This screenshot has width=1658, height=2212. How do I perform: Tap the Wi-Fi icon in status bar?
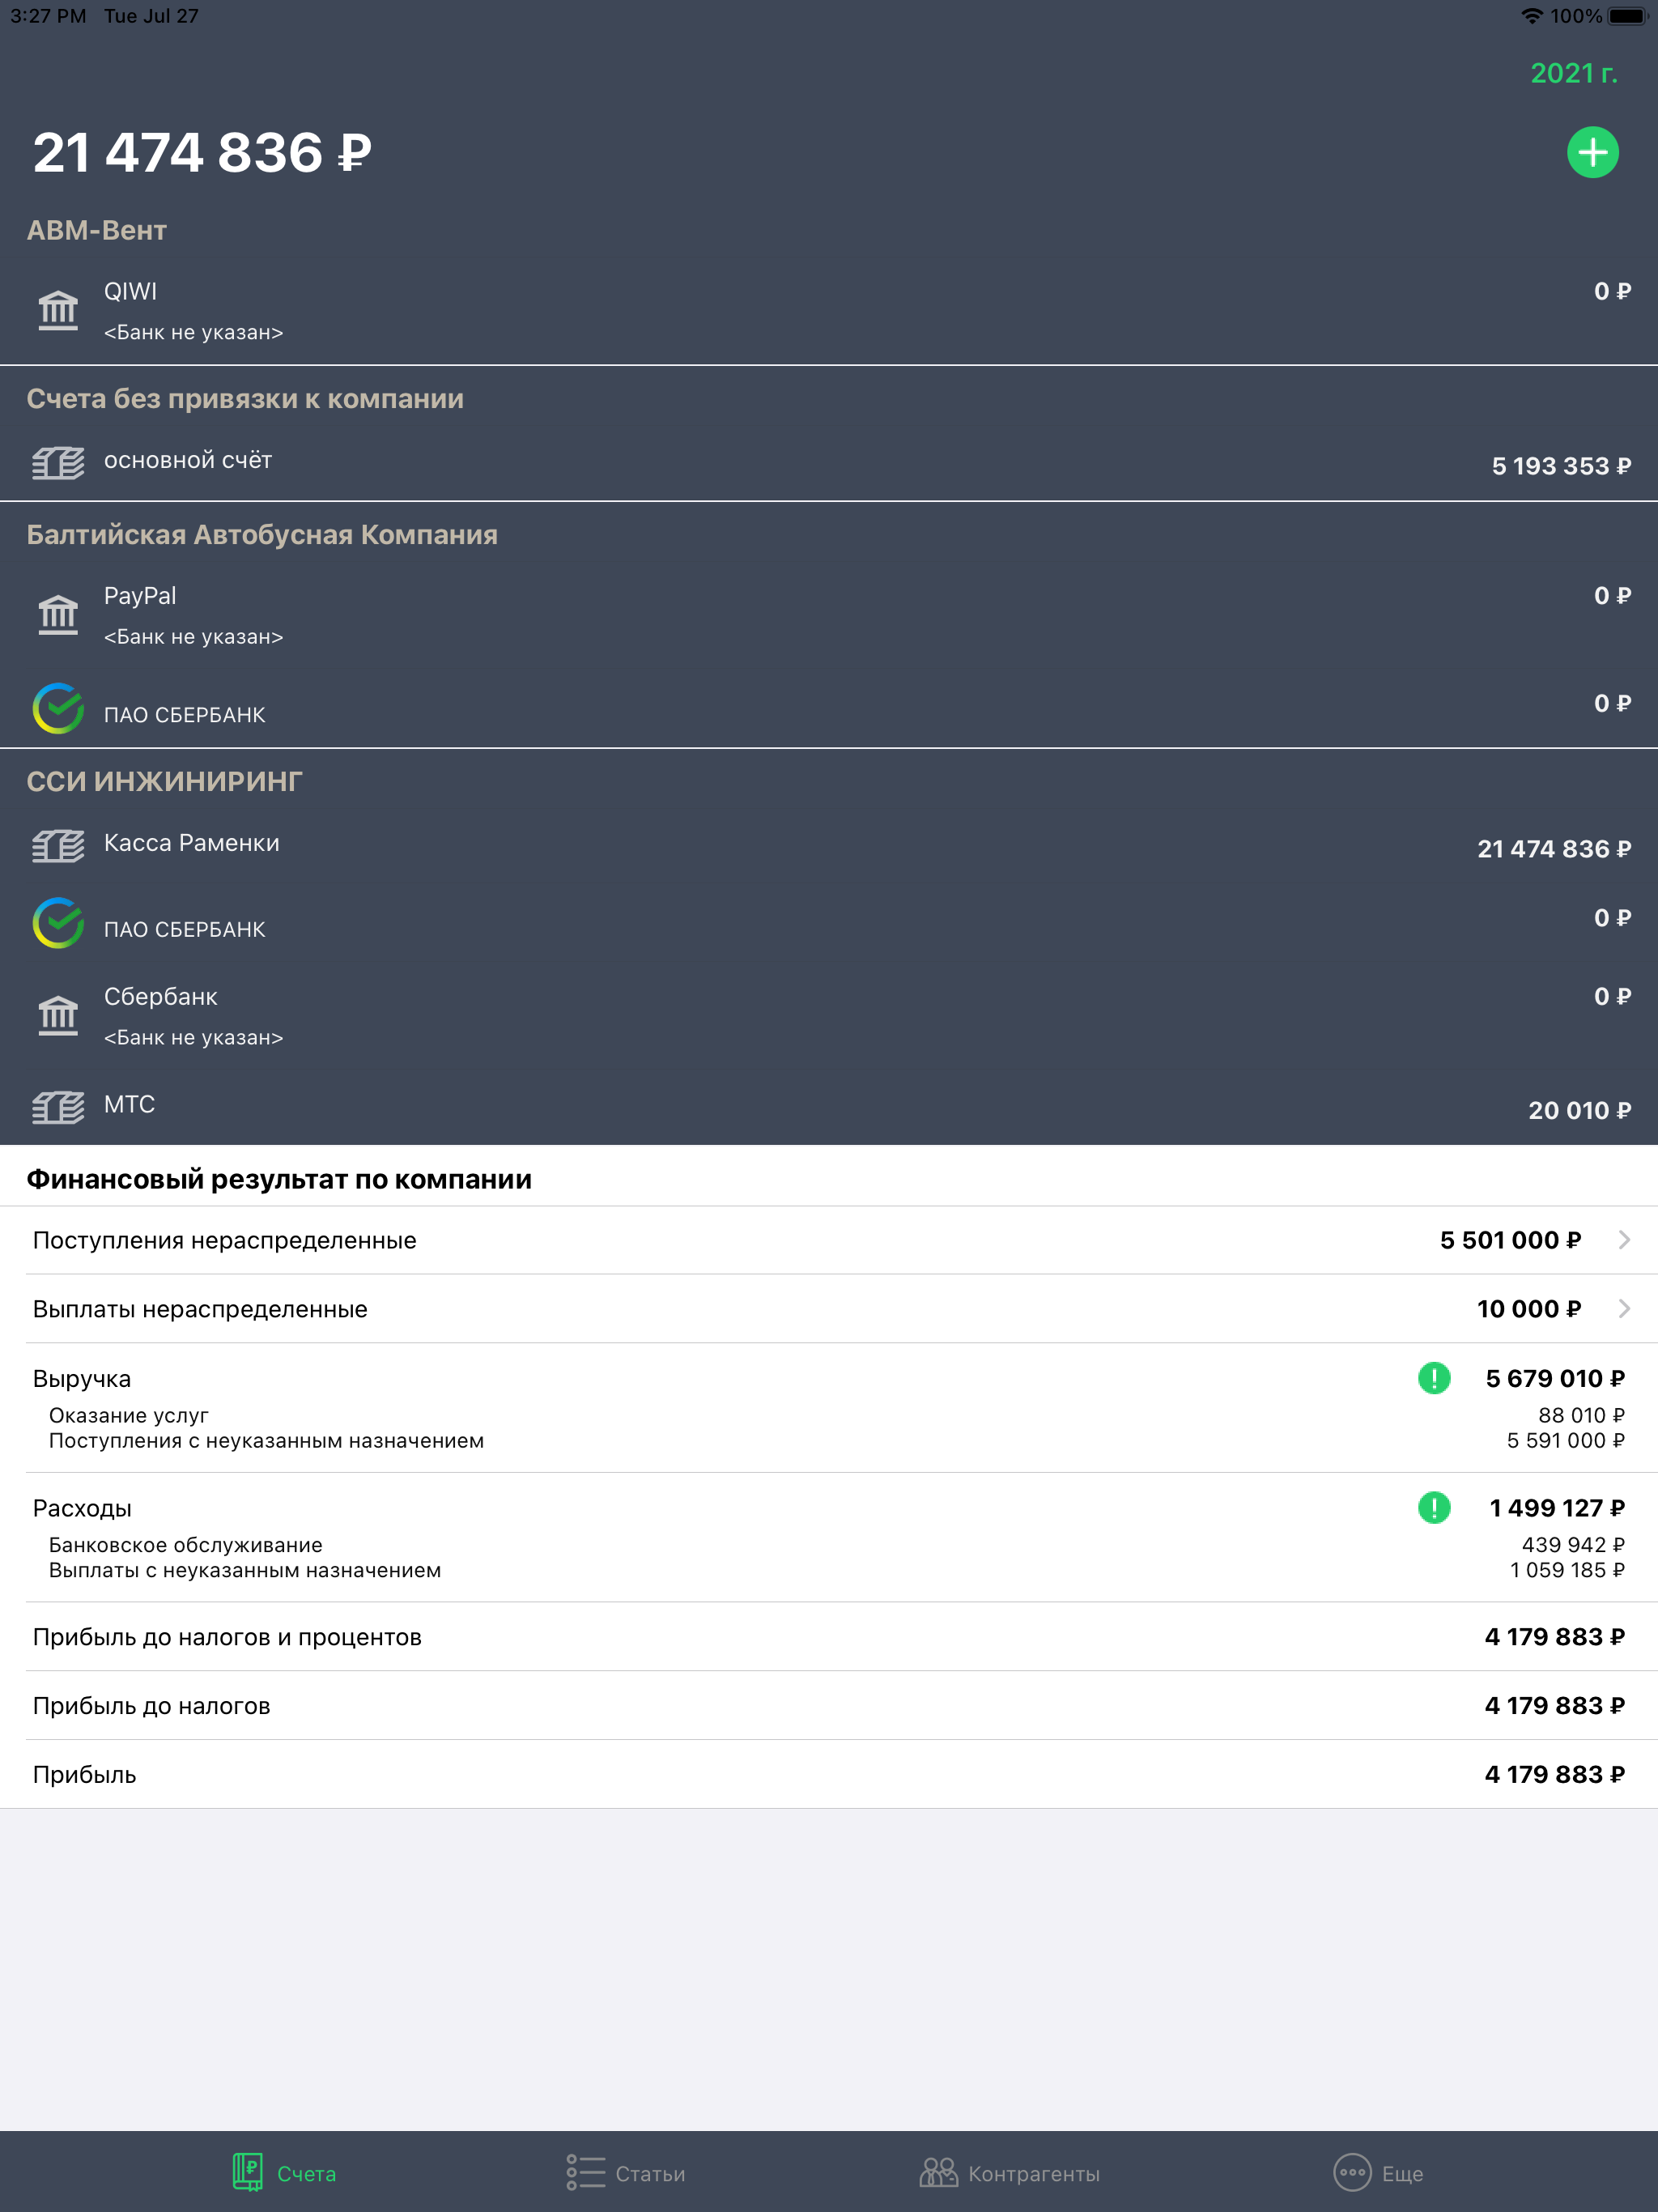pos(1531,16)
